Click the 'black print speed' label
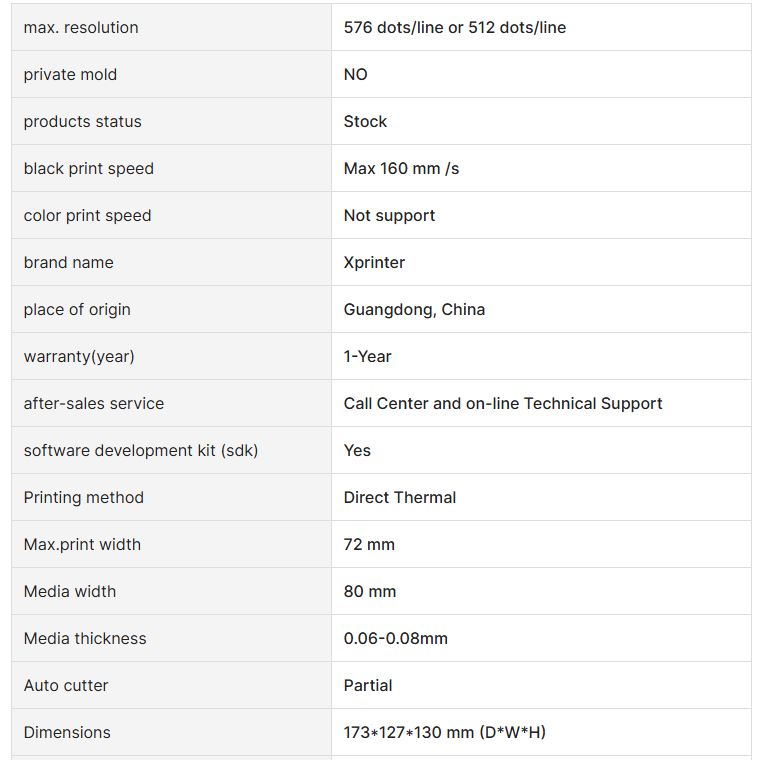 coord(88,168)
